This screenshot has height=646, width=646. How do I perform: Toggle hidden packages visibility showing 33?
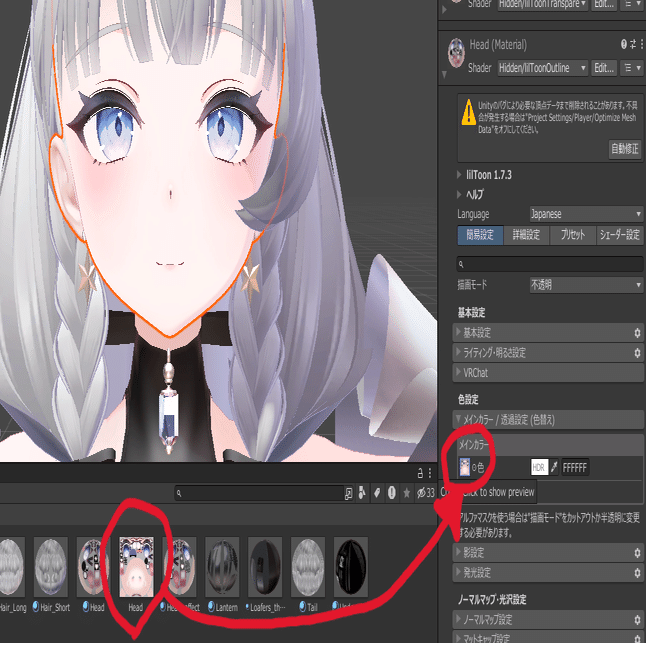click(x=426, y=493)
